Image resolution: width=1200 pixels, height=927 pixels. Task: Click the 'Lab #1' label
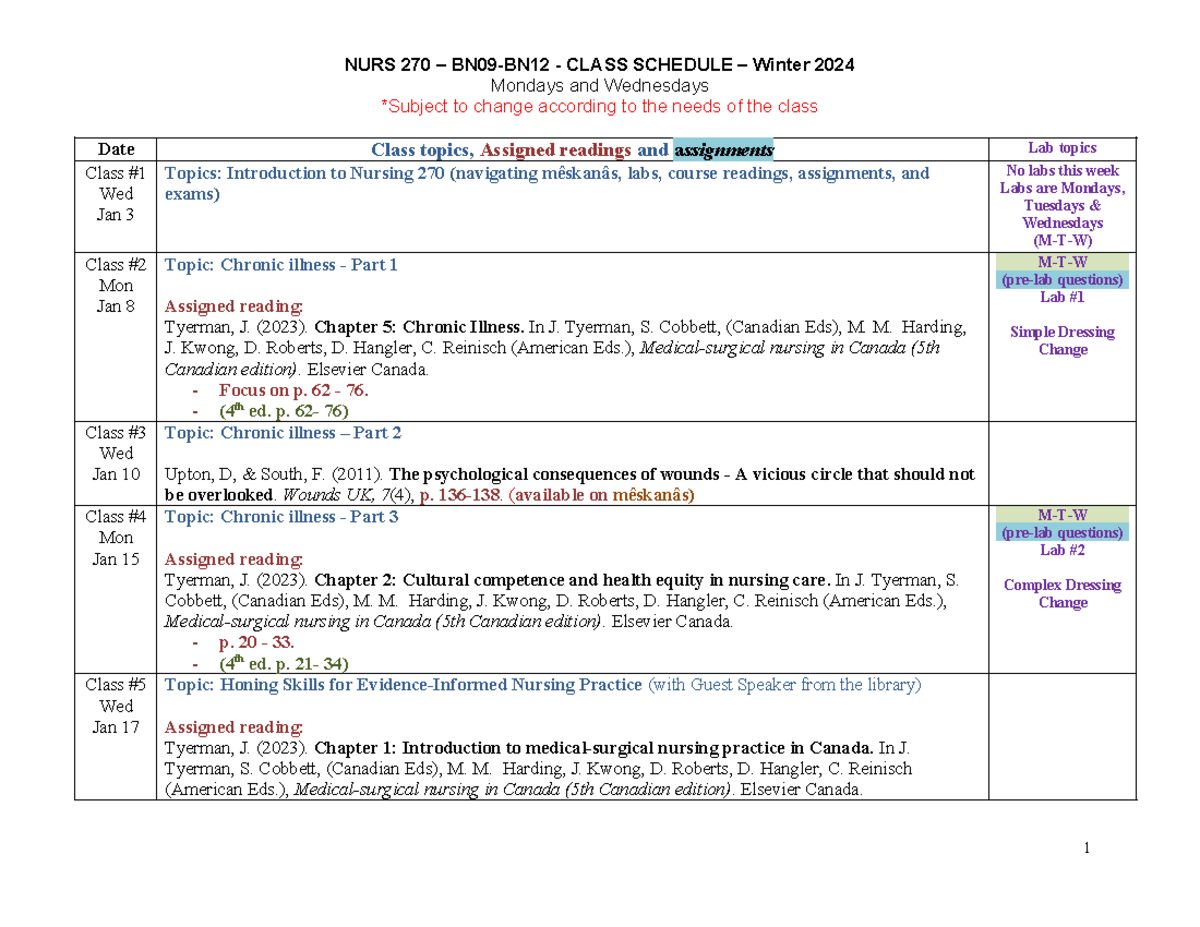[1063, 297]
